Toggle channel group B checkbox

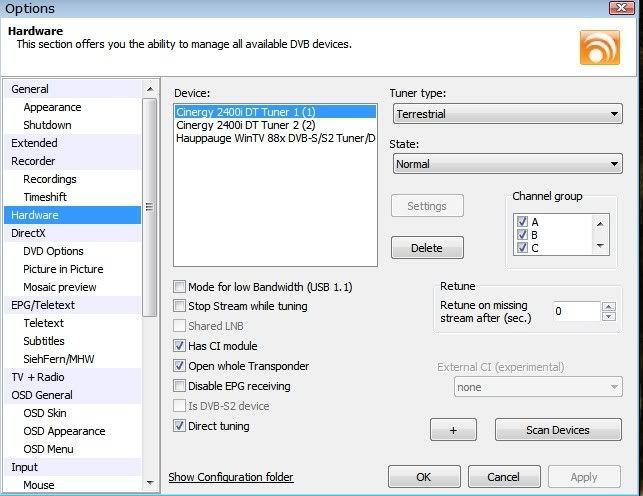point(522,234)
